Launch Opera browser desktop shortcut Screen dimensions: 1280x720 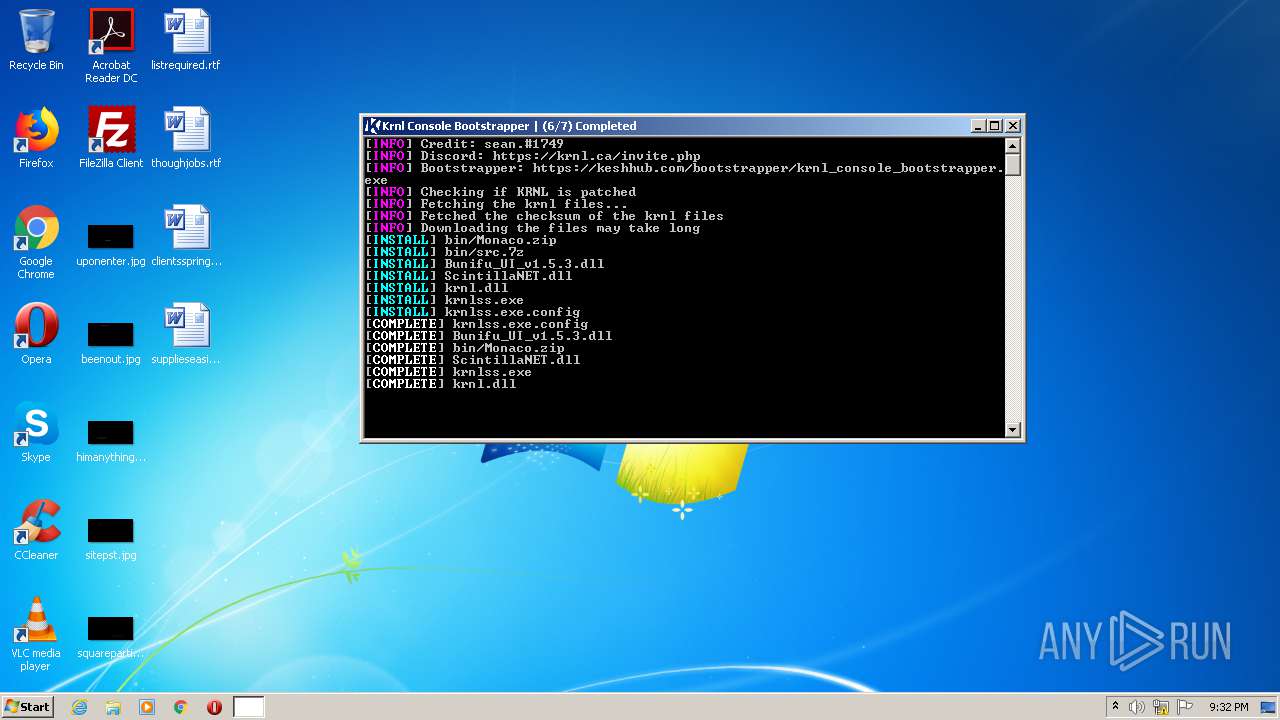coord(36,335)
